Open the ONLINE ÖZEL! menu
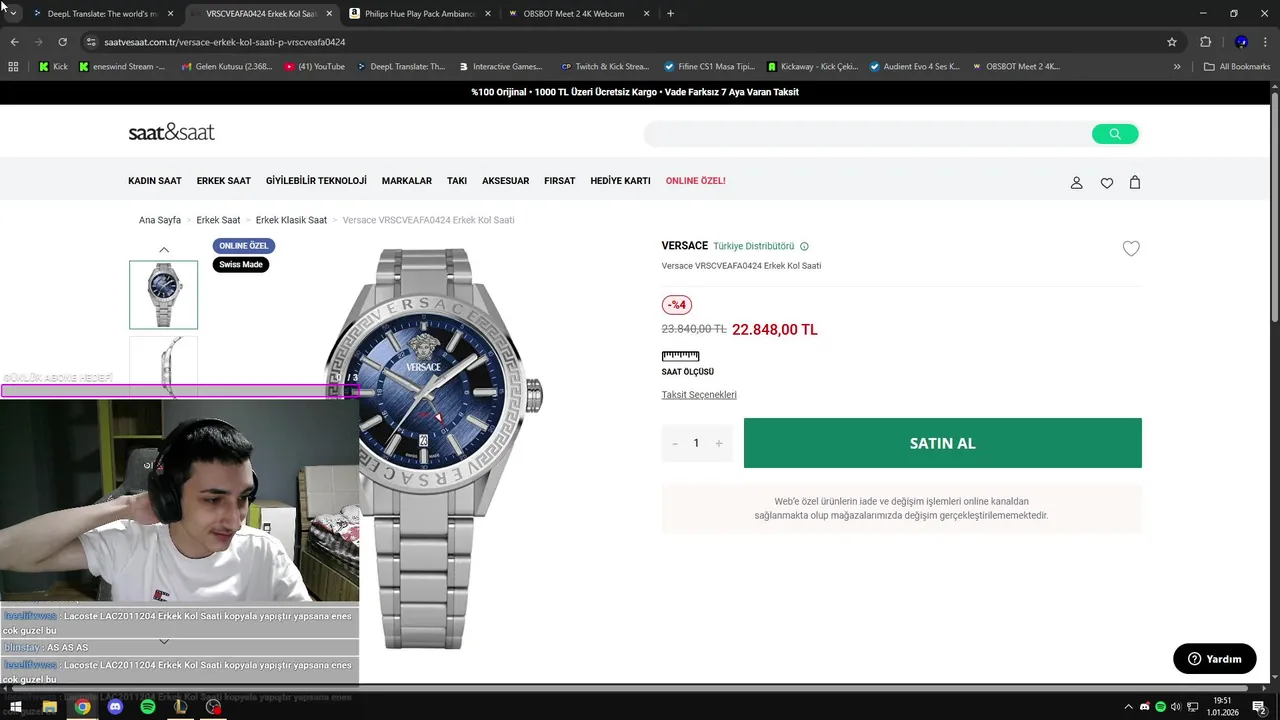The width and height of the screenshot is (1280, 720). point(695,181)
